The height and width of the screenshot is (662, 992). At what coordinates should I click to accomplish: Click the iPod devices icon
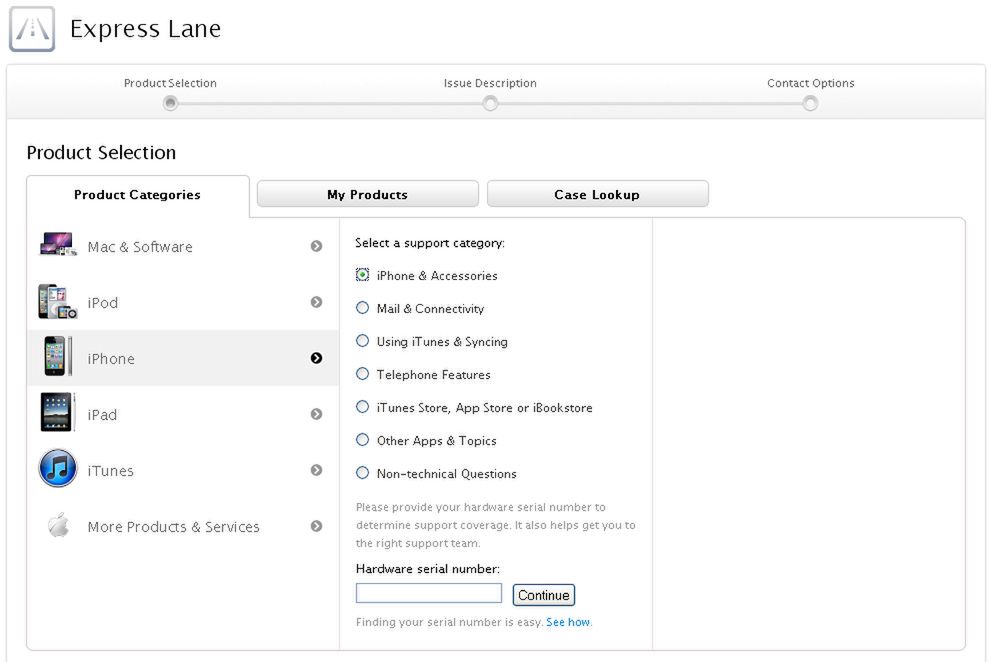tap(56, 301)
